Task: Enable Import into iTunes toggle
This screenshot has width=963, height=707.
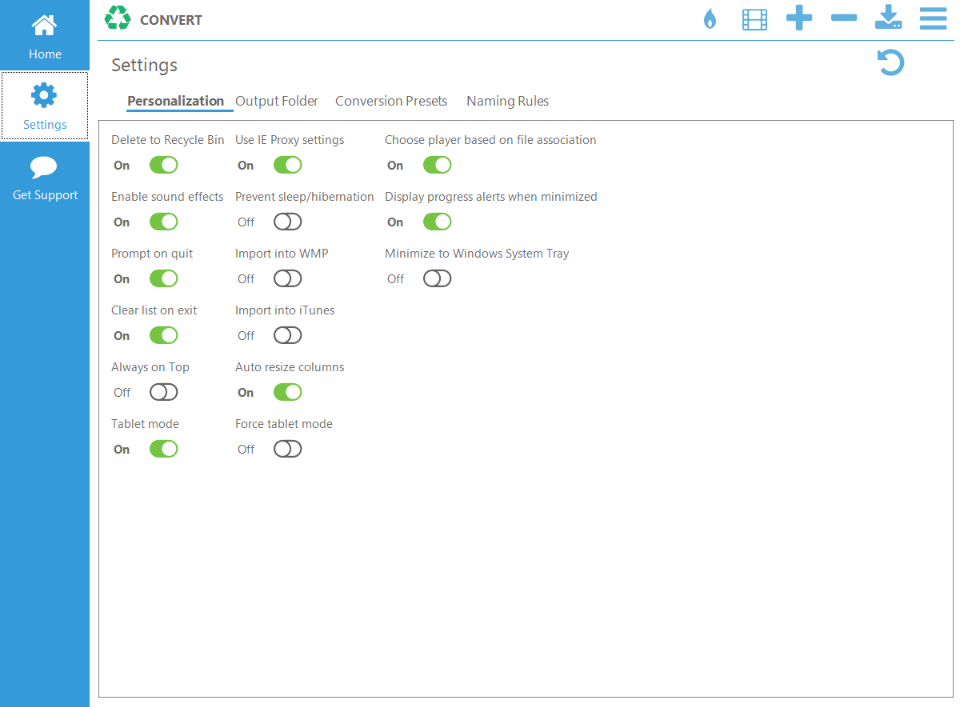Action: [288, 335]
